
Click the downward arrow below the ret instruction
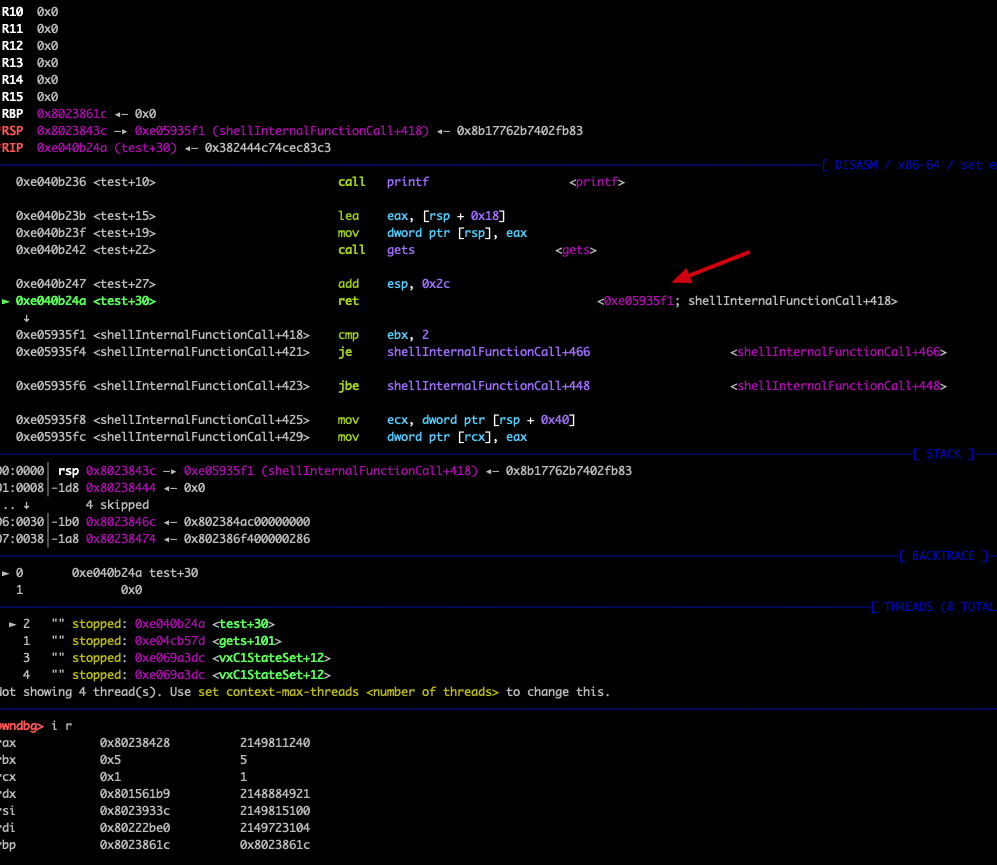(26, 318)
